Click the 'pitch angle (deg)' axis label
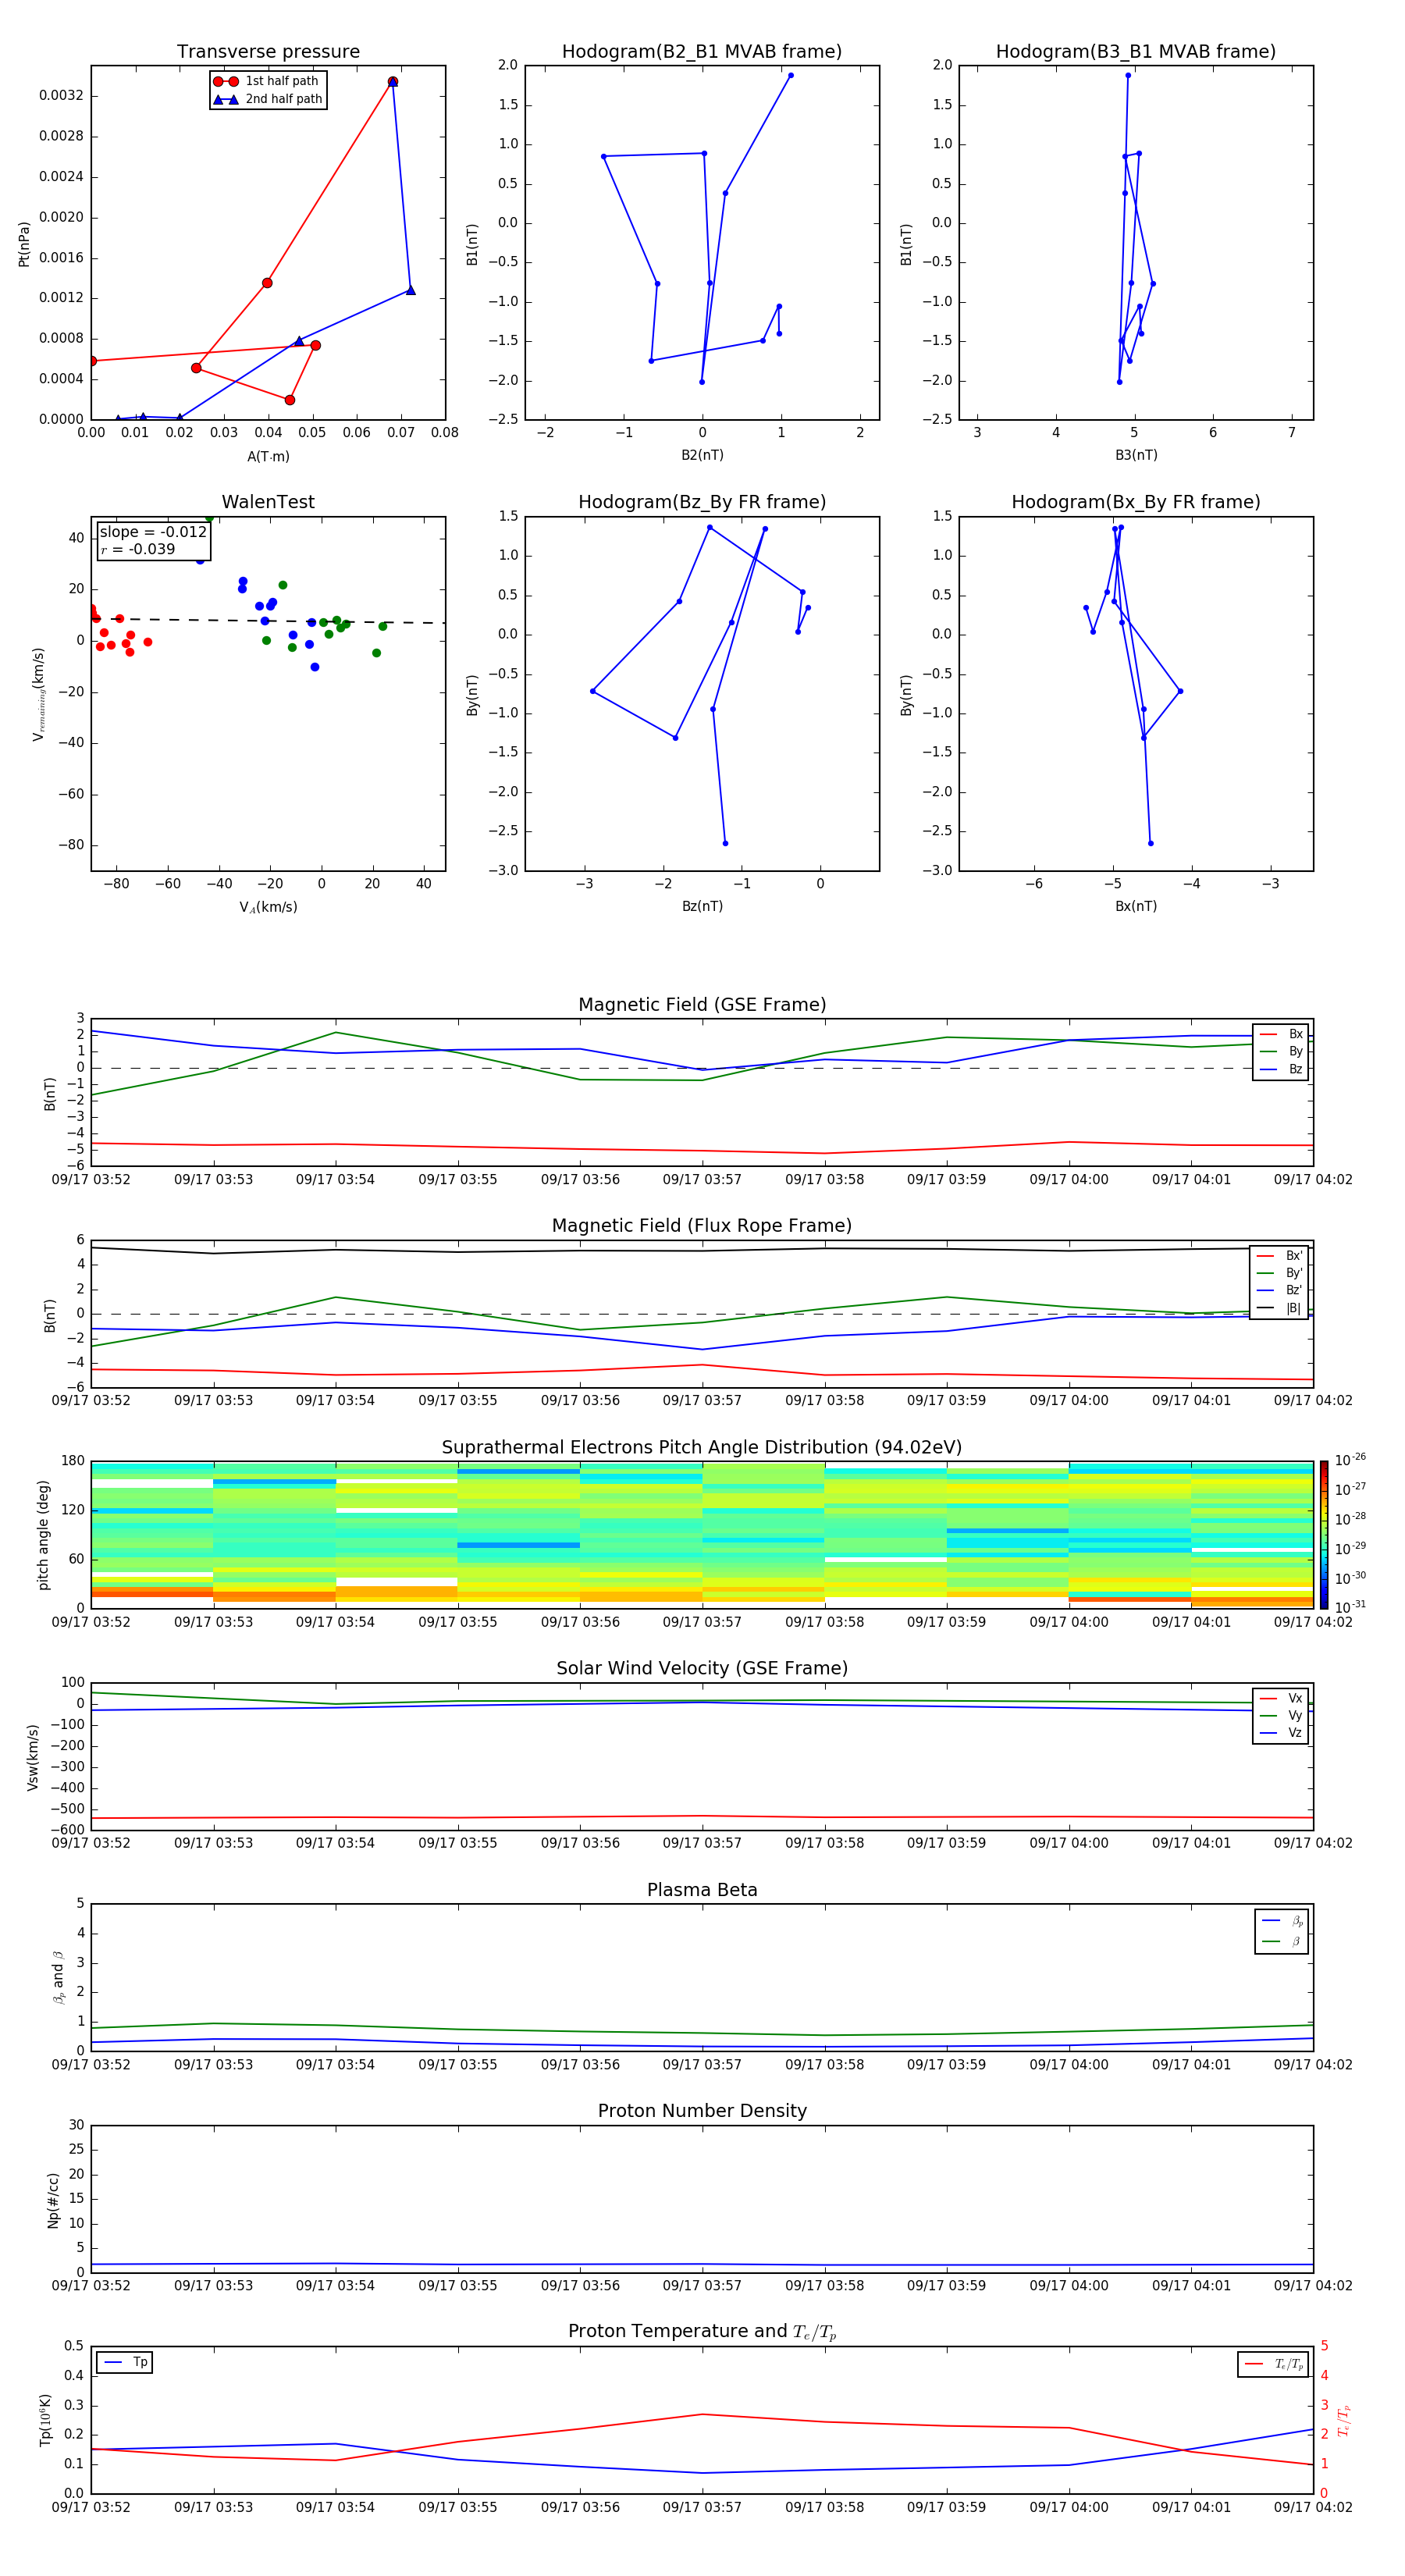This screenshot has height=2576, width=1405. 43,1534
